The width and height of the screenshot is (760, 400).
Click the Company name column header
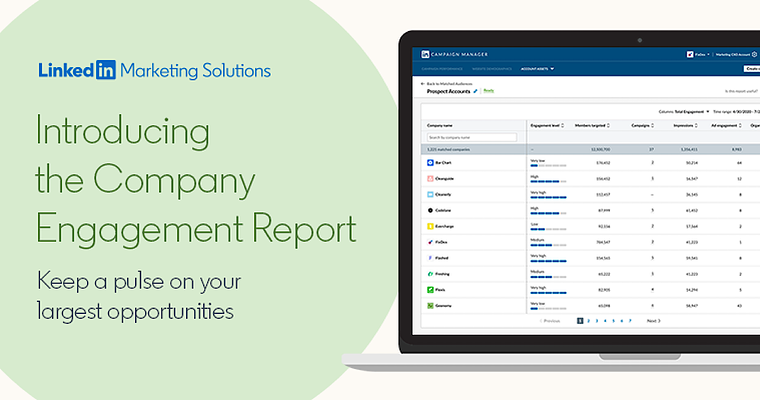tap(440, 126)
